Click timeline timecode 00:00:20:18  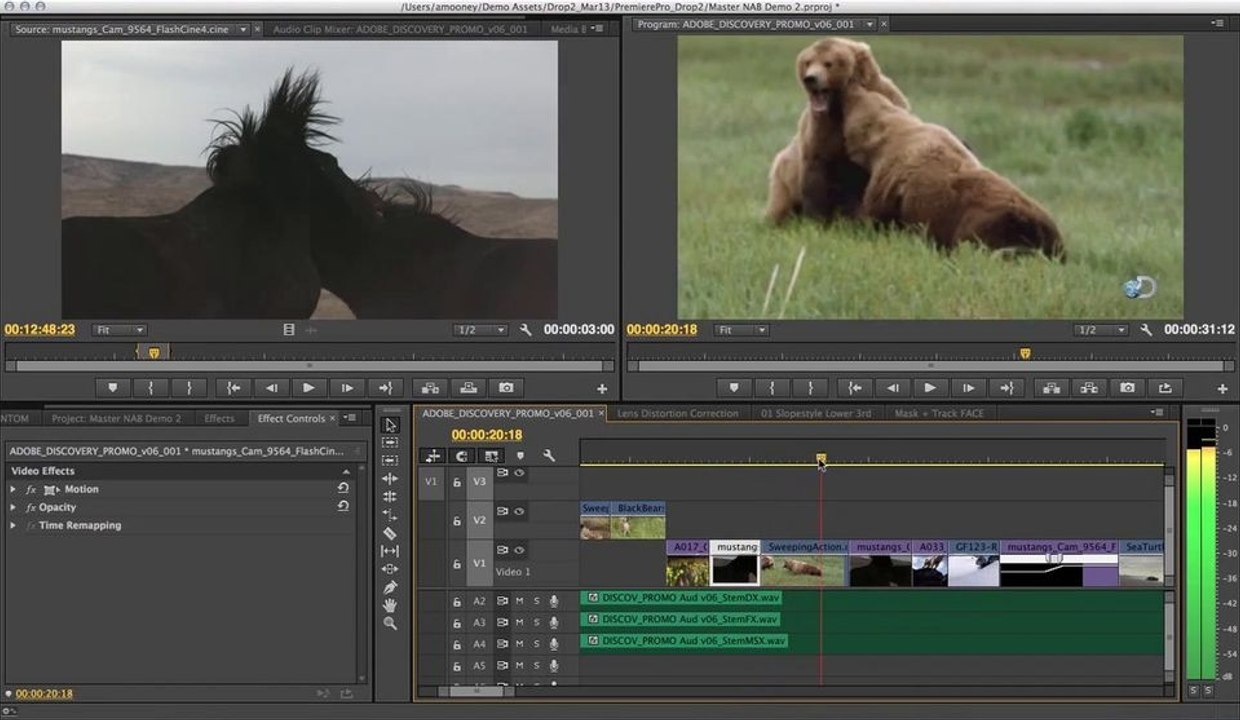coord(487,435)
